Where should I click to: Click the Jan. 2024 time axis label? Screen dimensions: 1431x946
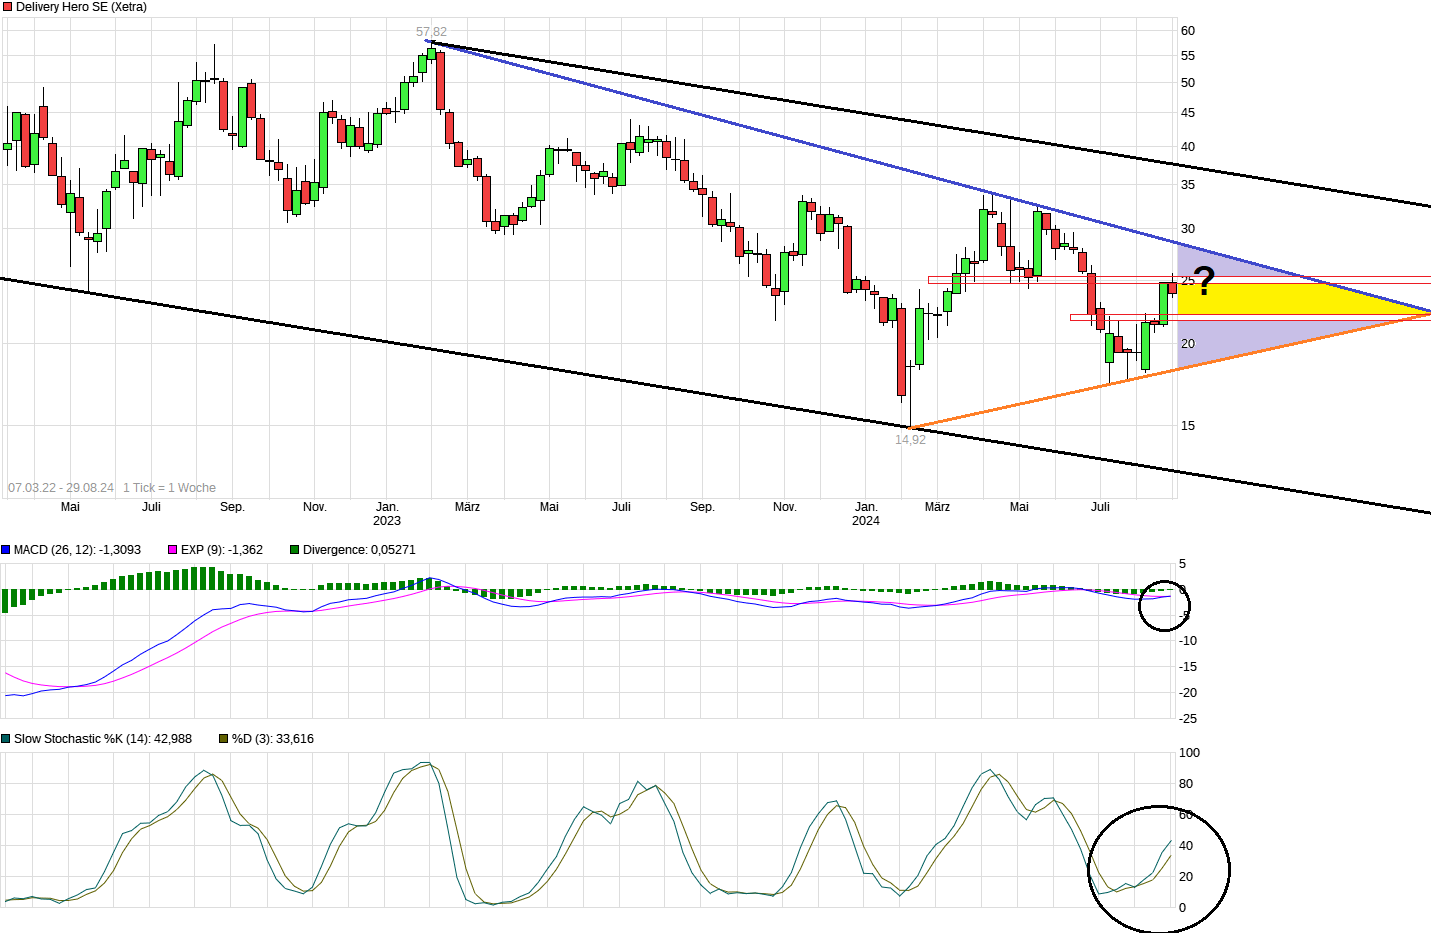tap(866, 513)
